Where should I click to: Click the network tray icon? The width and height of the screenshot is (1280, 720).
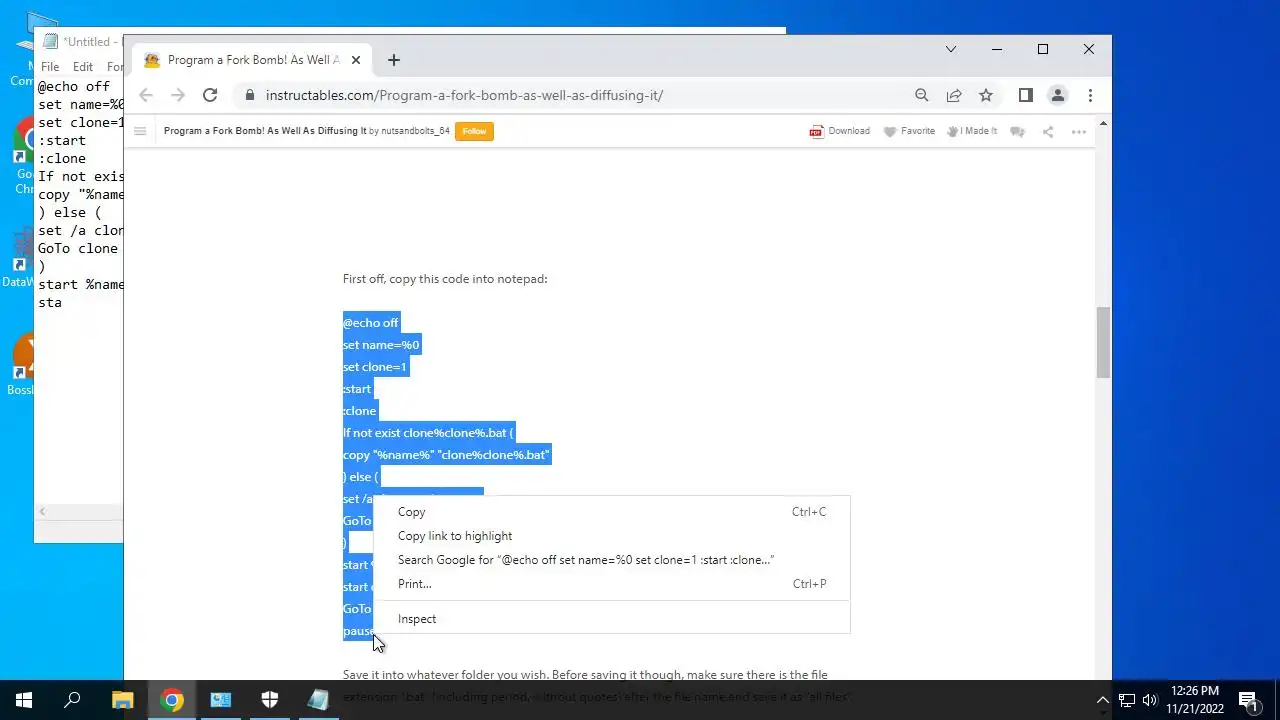[x=1126, y=700]
